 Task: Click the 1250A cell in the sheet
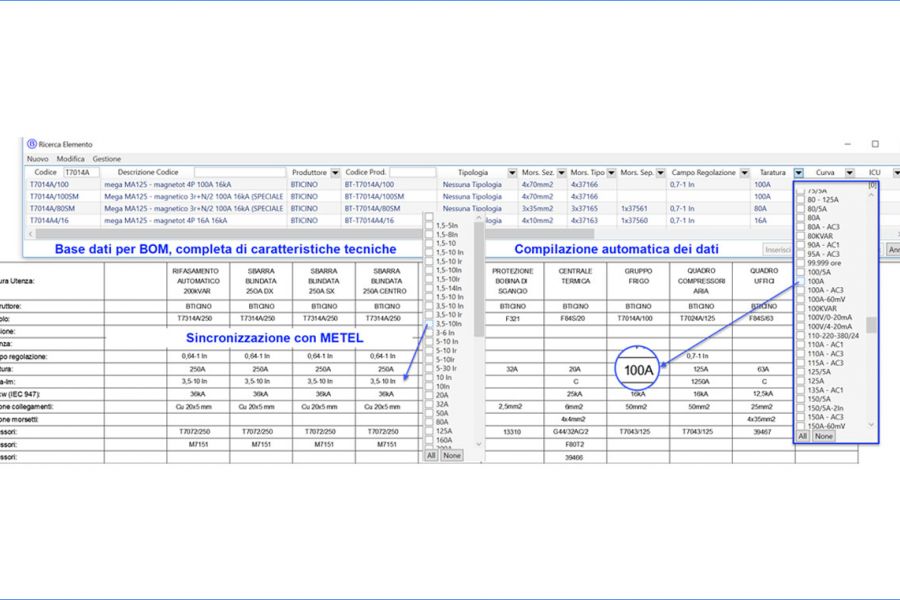(x=701, y=381)
